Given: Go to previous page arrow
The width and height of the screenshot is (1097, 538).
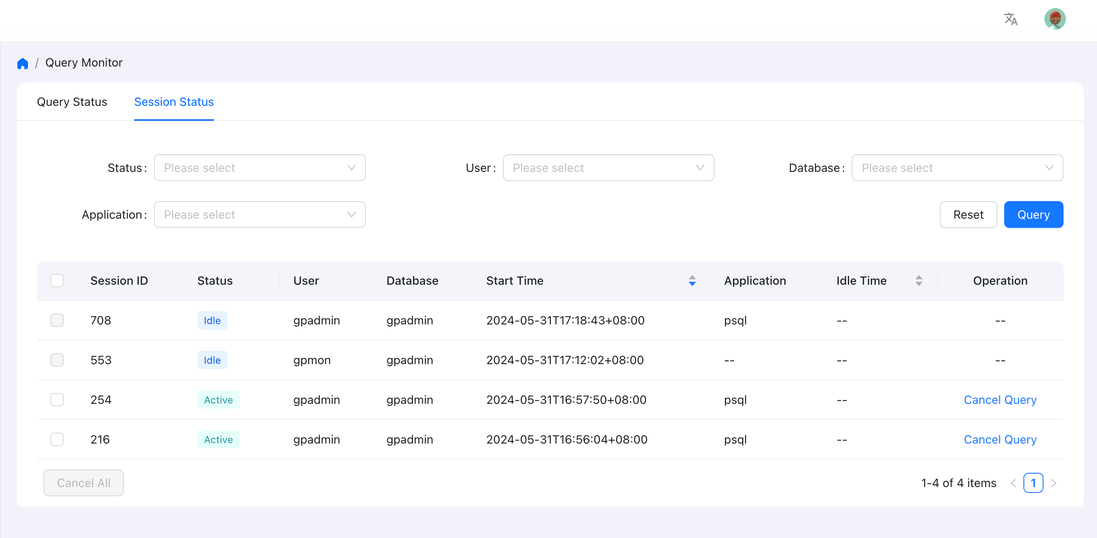Looking at the screenshot, I should click(x=1013, y=483).
